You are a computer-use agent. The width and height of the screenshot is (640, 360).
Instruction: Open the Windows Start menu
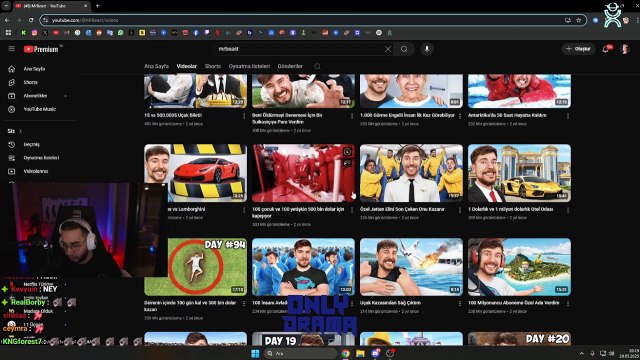[256, 353]
